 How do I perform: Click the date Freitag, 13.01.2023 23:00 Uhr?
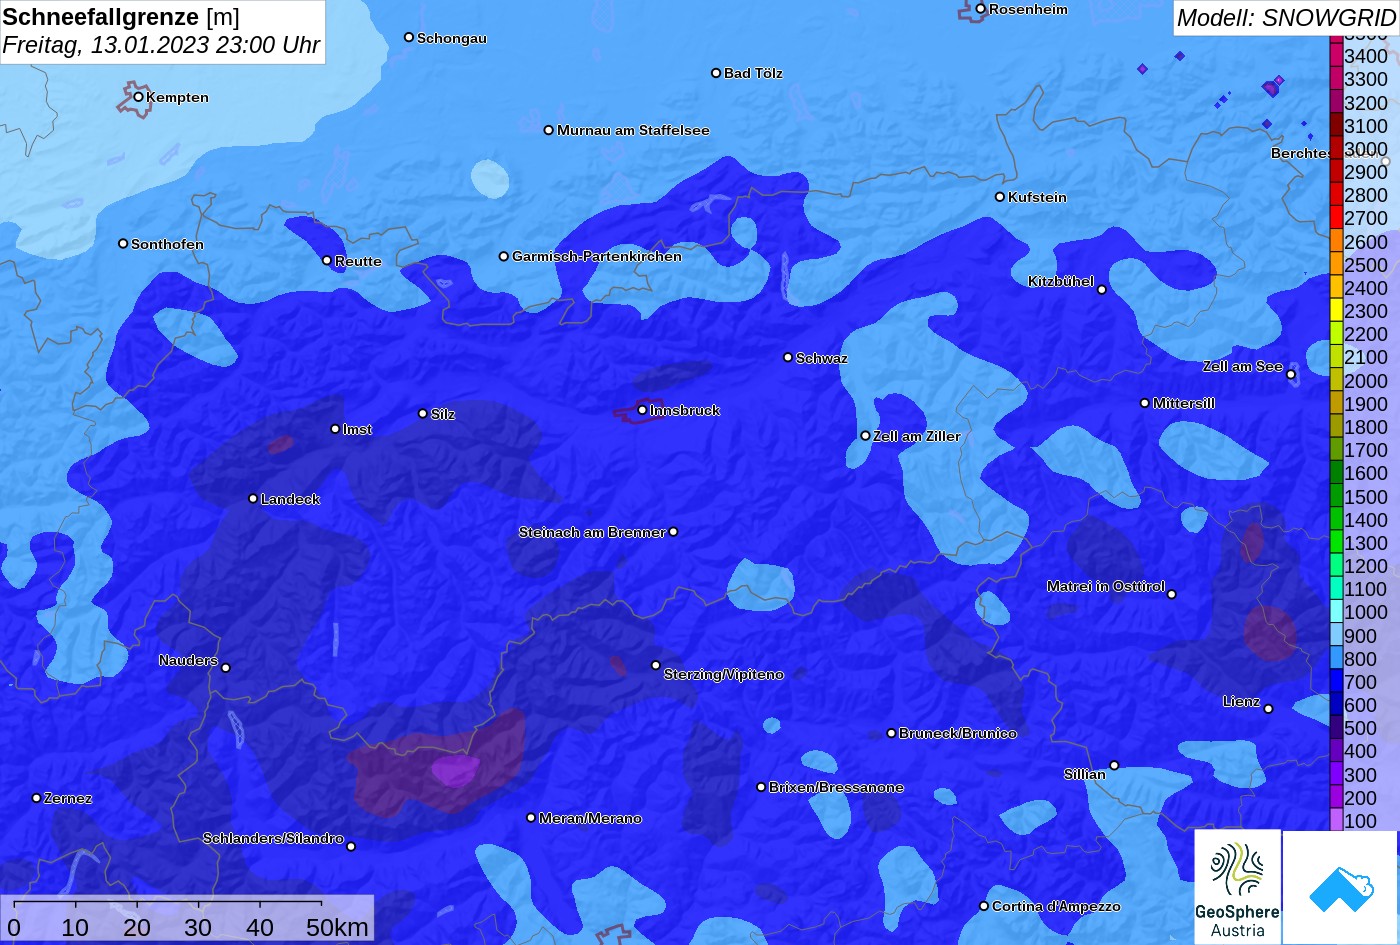(x=161, y=45)
